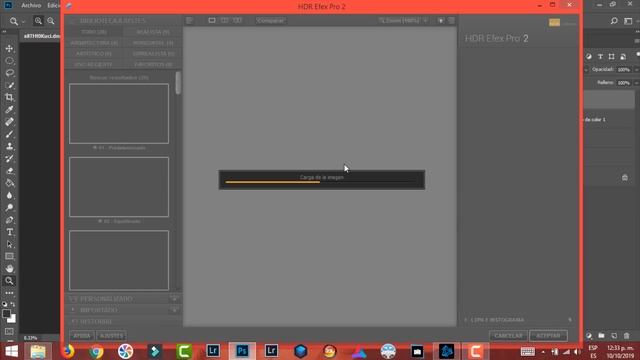This screenshot has height=360, width=640.
Task: Select the Paint Bucket tool in Photoshop
Action: pos(9,183)
